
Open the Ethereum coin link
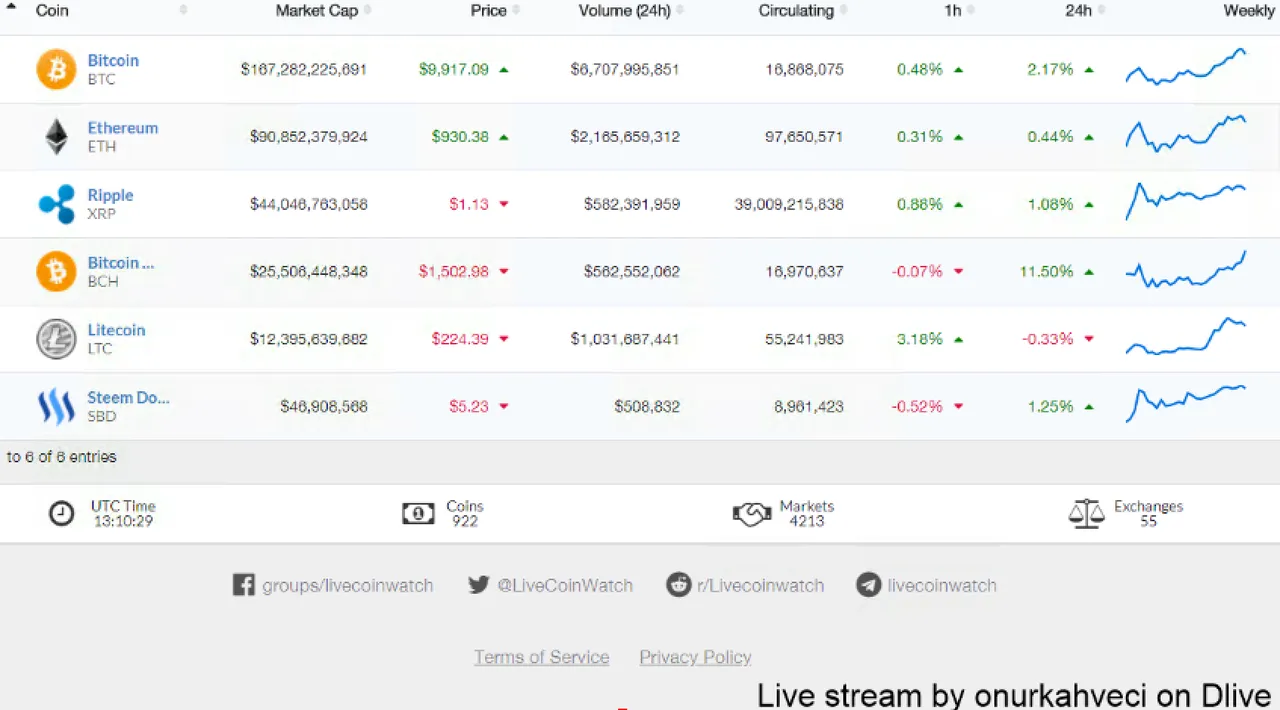[123, 128]
